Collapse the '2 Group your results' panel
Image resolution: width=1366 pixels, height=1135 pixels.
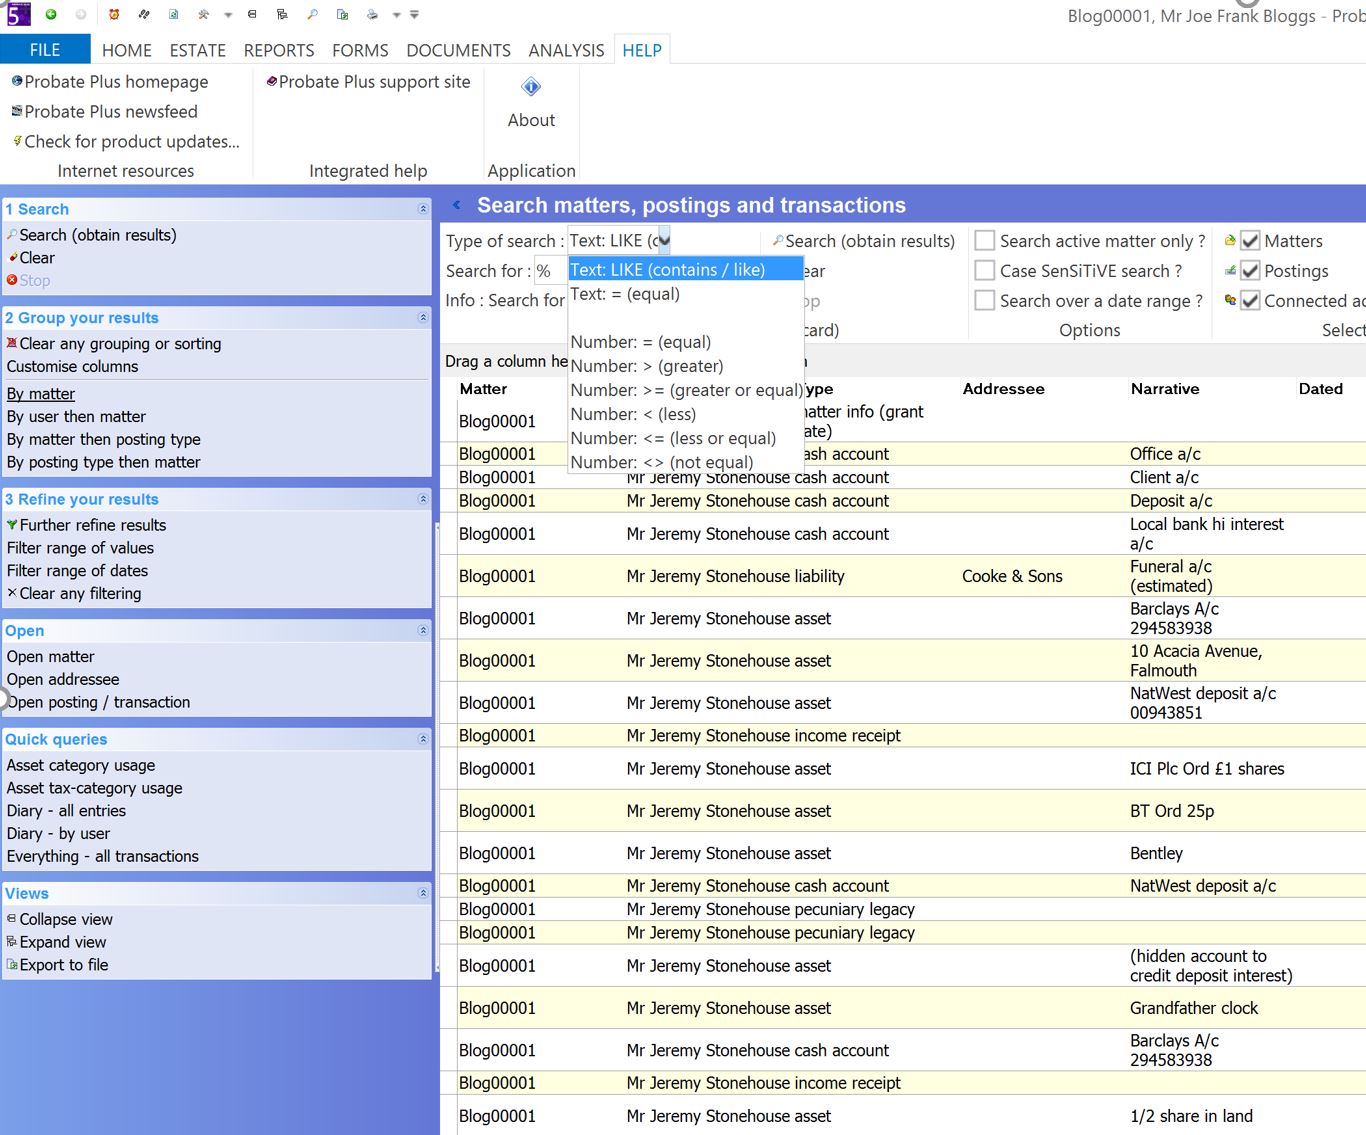[423, 318]
